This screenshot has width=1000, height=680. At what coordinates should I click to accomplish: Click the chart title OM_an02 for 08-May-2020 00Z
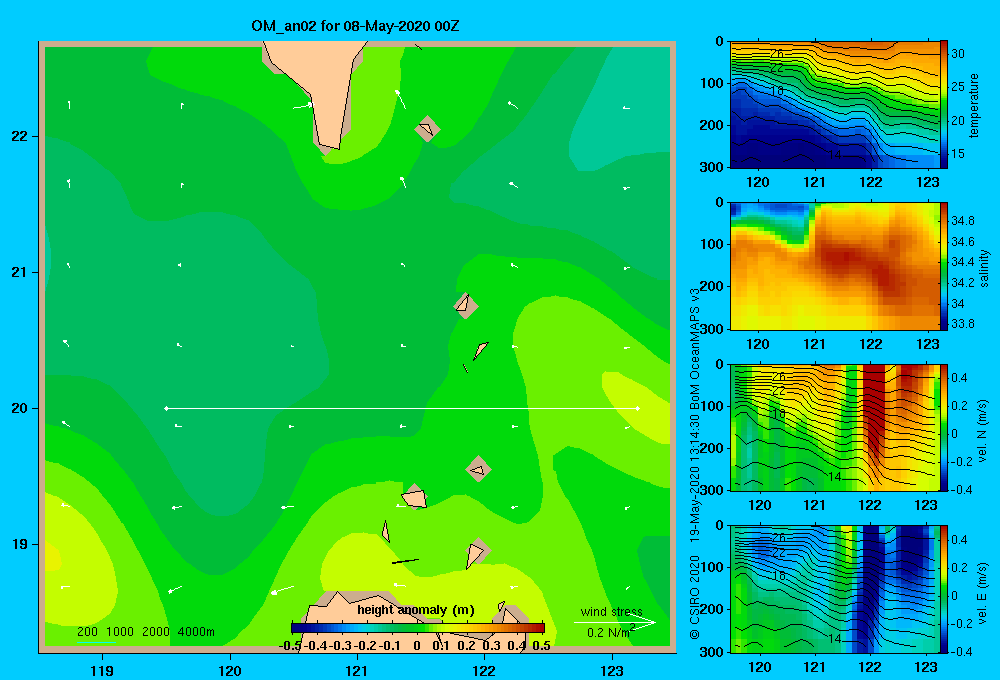pyautogui.click(x=355, y=26)
